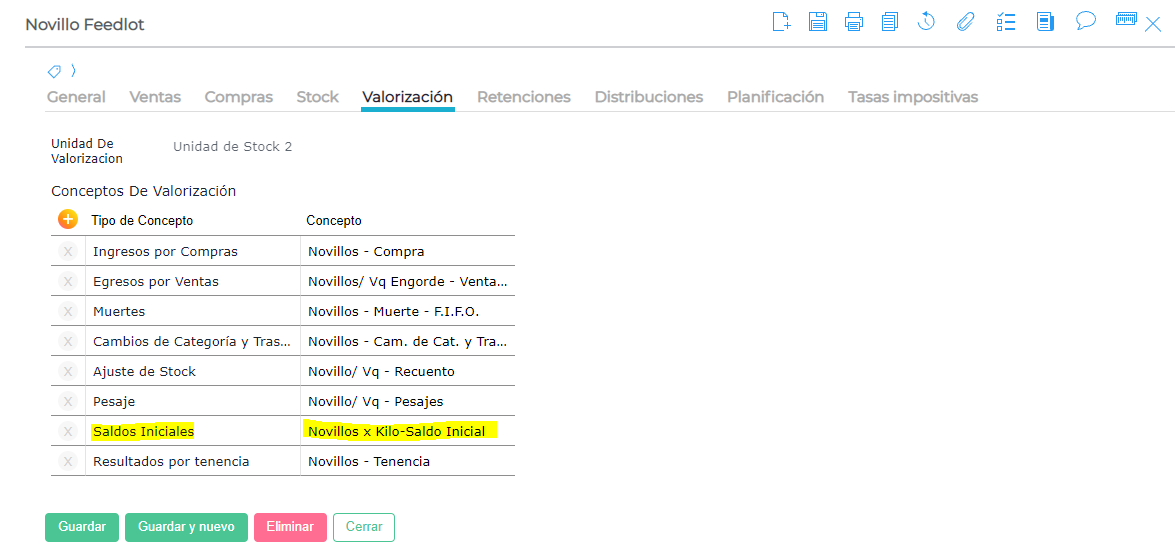Viewport: 1175px width, 552px height.
Task: Remove the Resultados por tenencia row
Action: coord(67,461)
